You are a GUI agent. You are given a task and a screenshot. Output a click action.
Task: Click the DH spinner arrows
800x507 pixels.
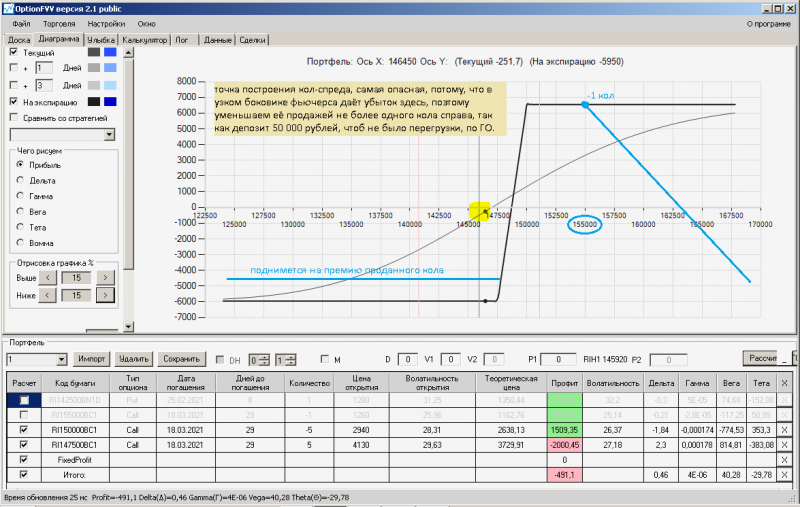click(x=264, y=360)
